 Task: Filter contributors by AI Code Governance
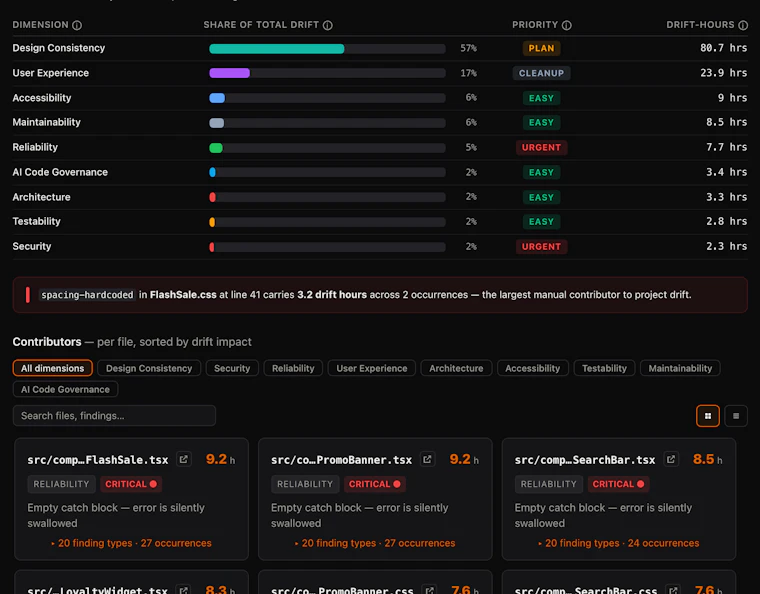point(65,390)
